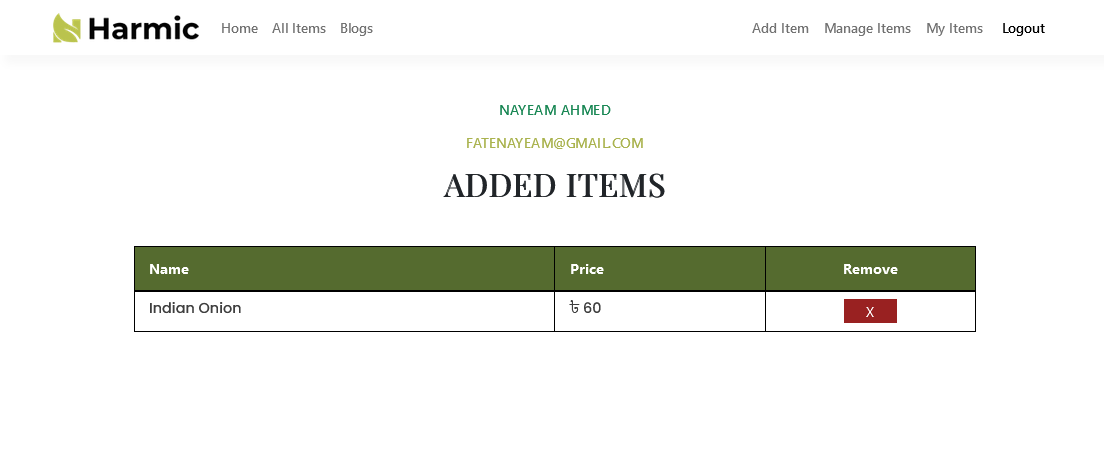Click the Added Items heading
The width and height of the screenshot is (1104, 466).
pos(555,186)
